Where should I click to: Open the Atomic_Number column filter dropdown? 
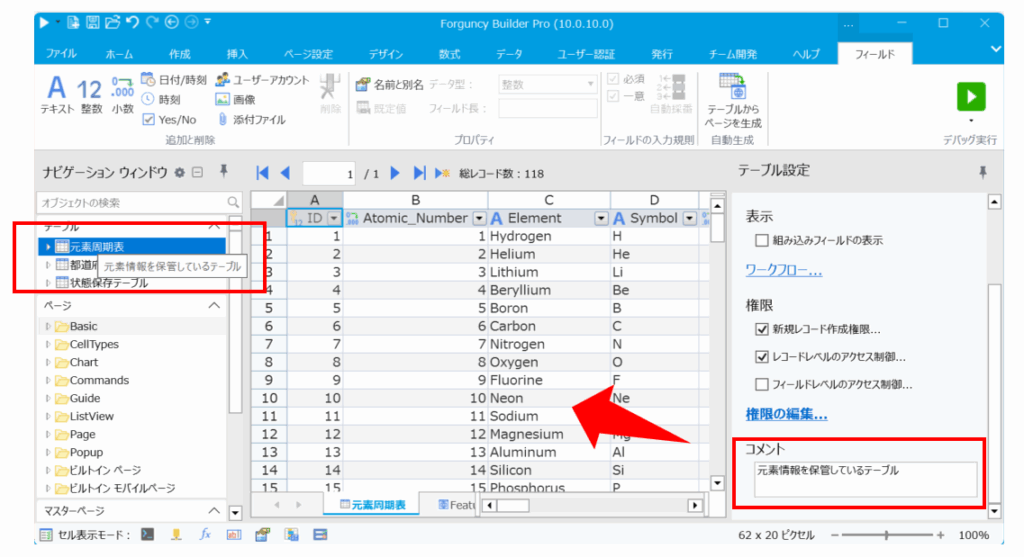click(x=479, y=218)
